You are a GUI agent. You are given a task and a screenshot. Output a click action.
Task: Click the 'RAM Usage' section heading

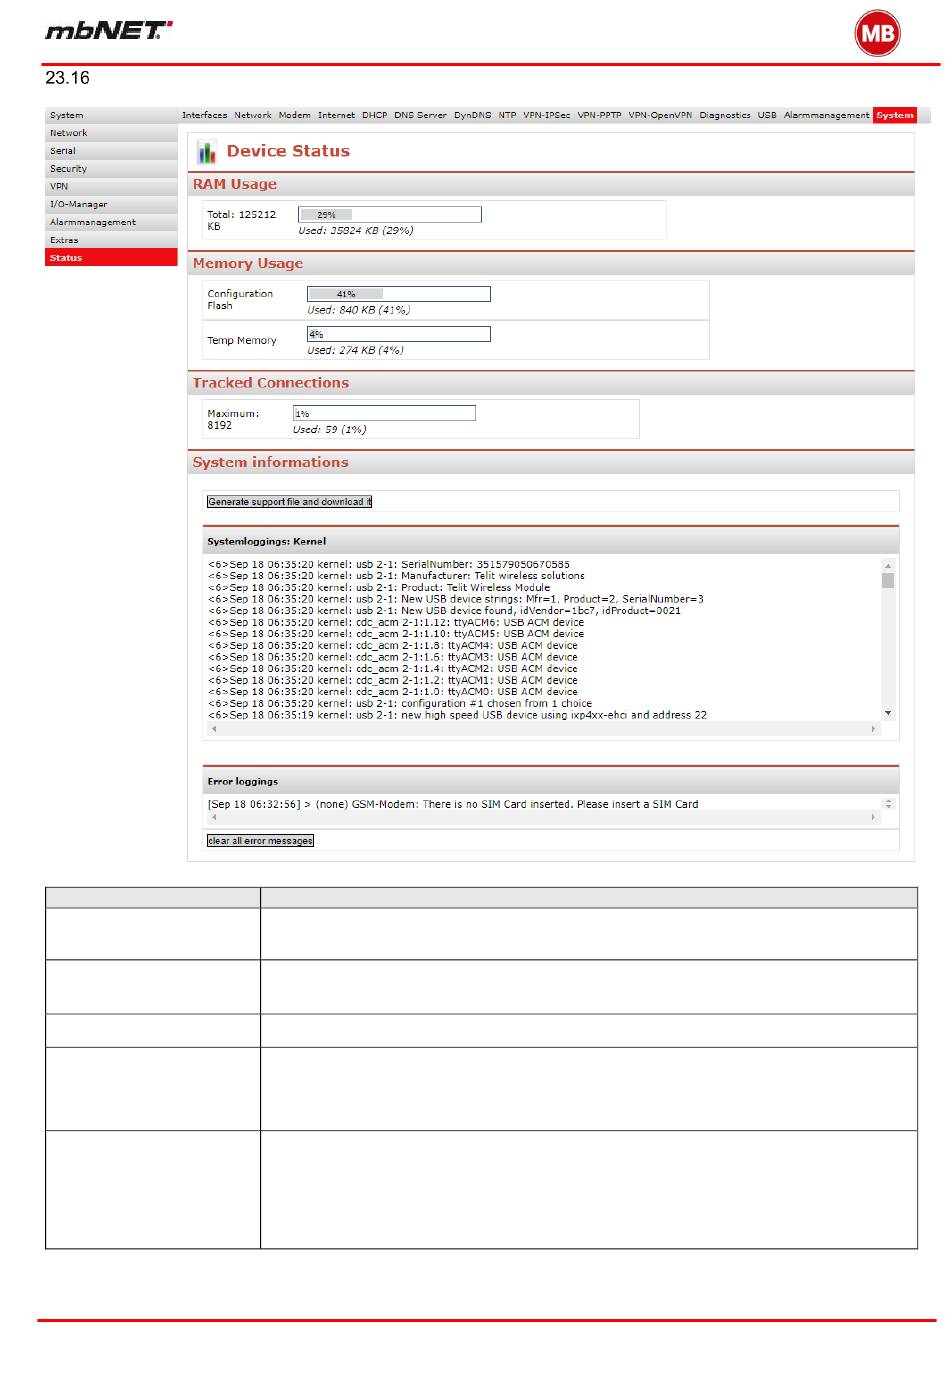[235, 184]
